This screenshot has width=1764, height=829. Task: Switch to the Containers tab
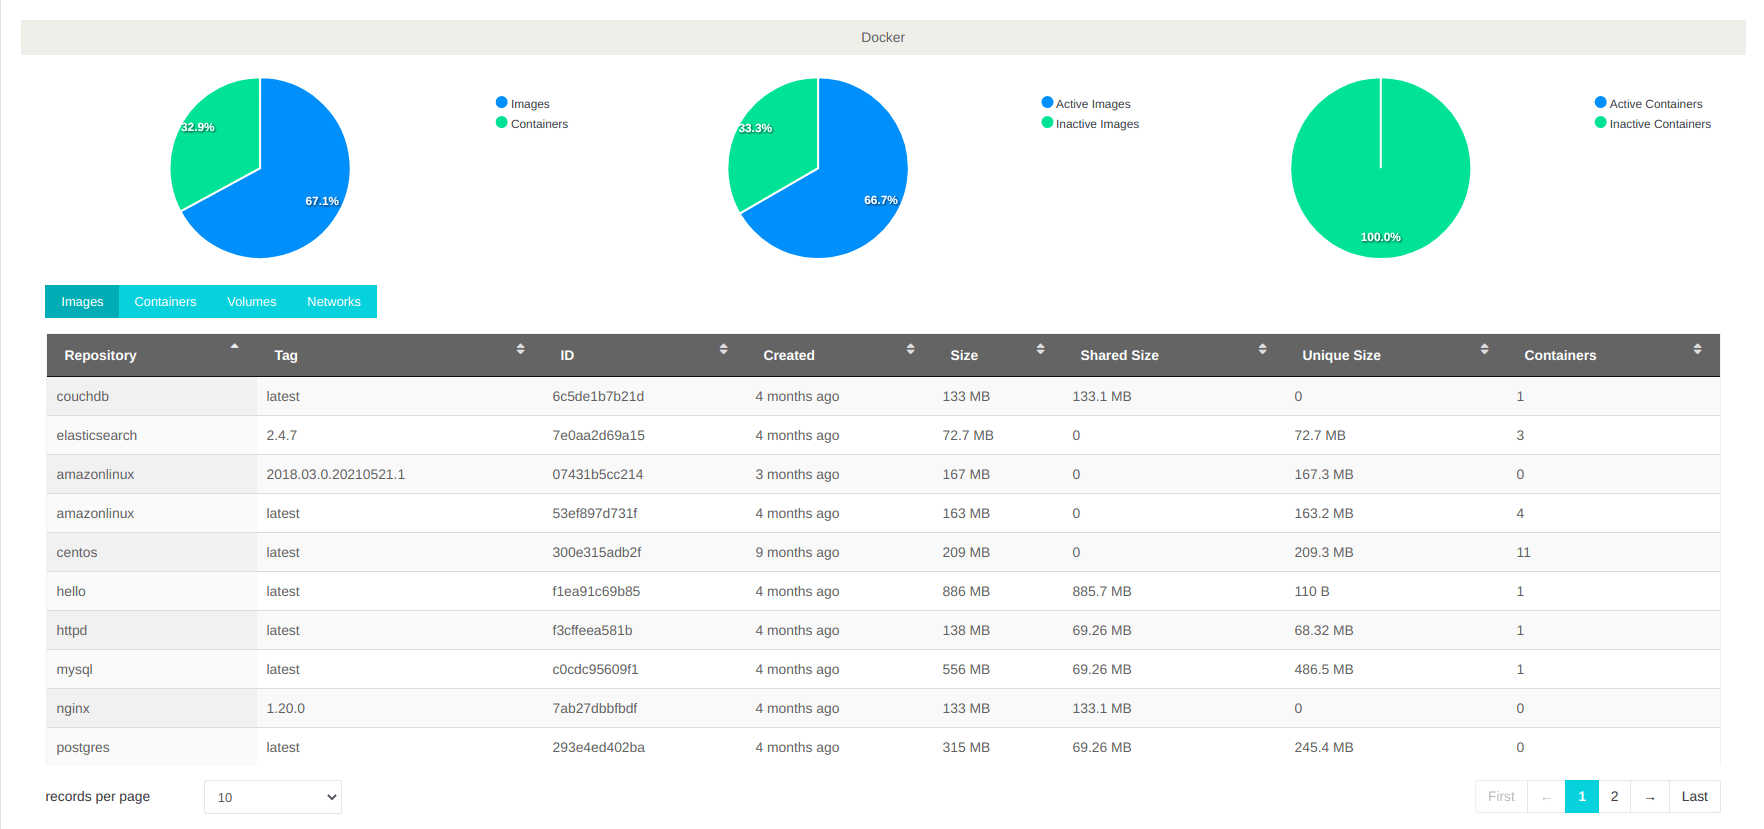(165, 302)
